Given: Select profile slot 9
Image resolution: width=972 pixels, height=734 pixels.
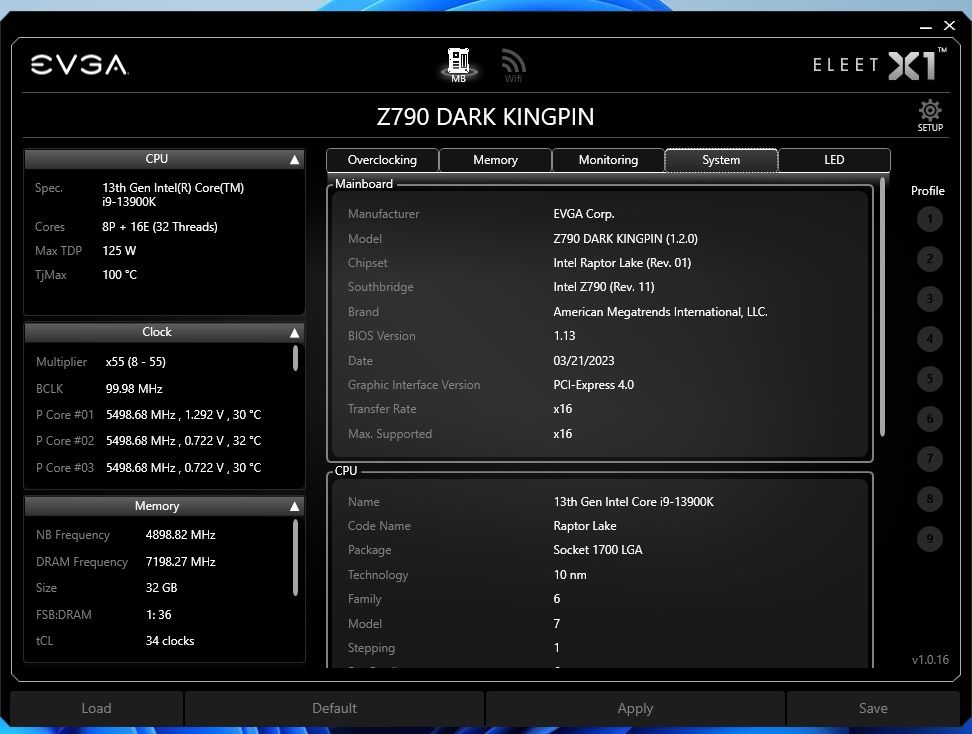Looking at the screenshot, I should (929, 539).
